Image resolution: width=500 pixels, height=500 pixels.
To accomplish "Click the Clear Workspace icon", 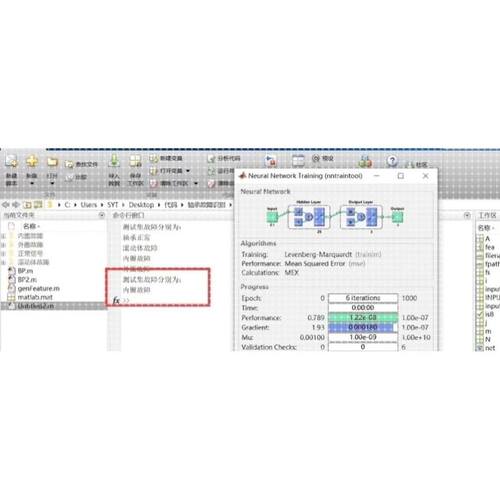I will click(153, 183).
